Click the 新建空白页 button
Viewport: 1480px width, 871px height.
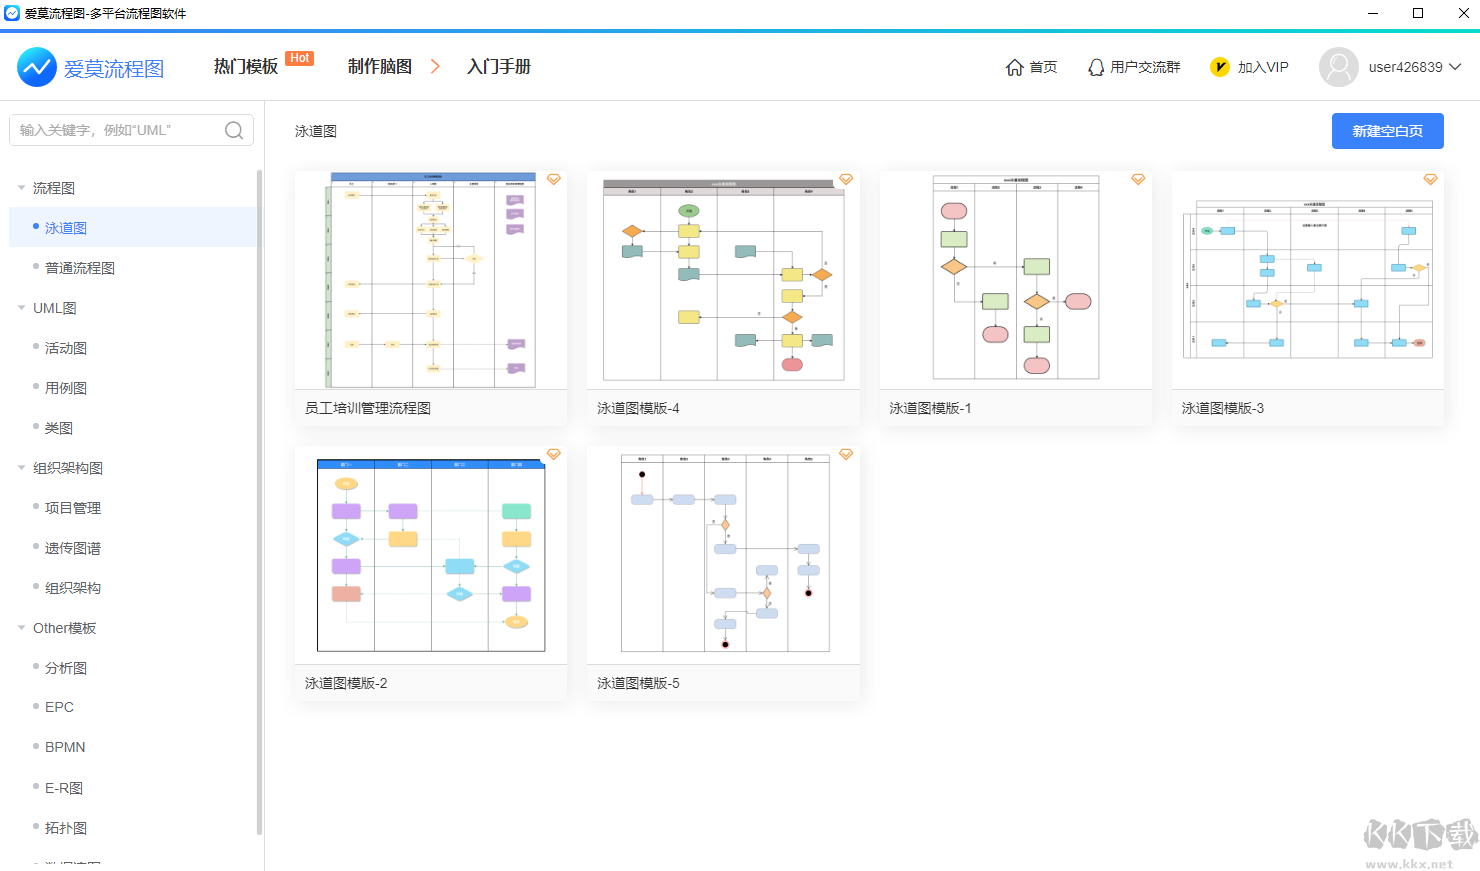pos(1387,130)
